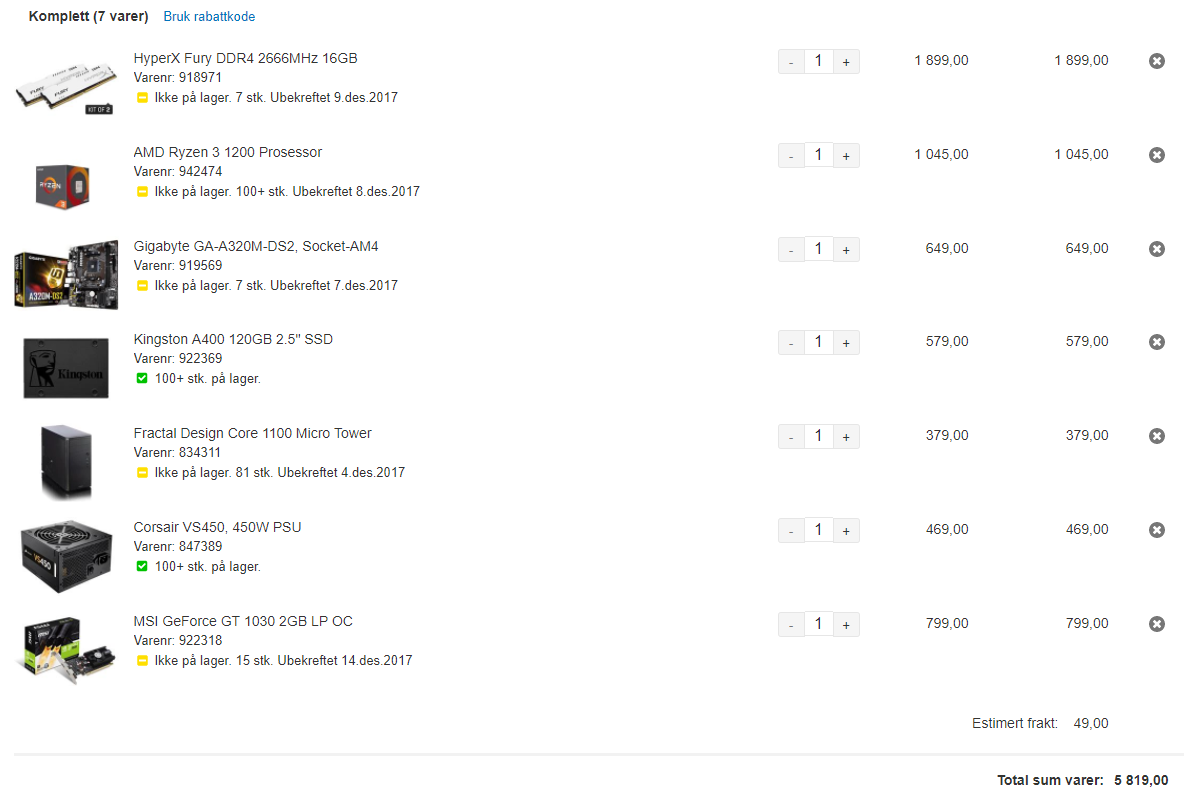
Task: Remove MSI GeForce GT 1030 from cart
Action: click(1156, 624)
